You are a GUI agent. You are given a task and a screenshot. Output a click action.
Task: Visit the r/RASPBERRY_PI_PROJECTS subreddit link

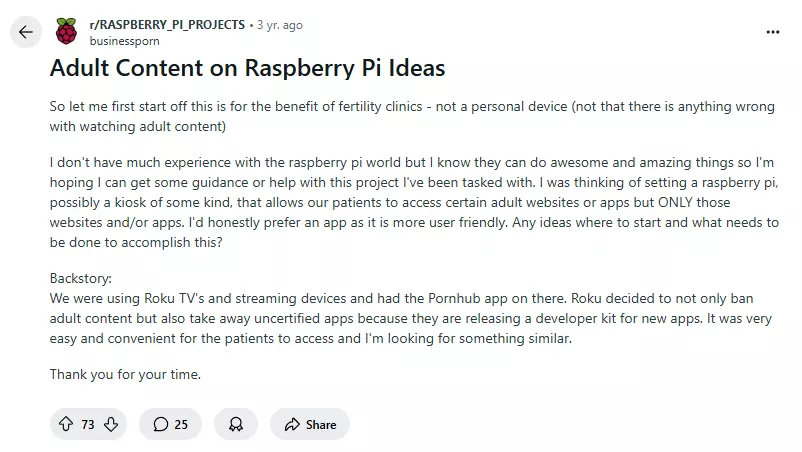click(167, 25)
